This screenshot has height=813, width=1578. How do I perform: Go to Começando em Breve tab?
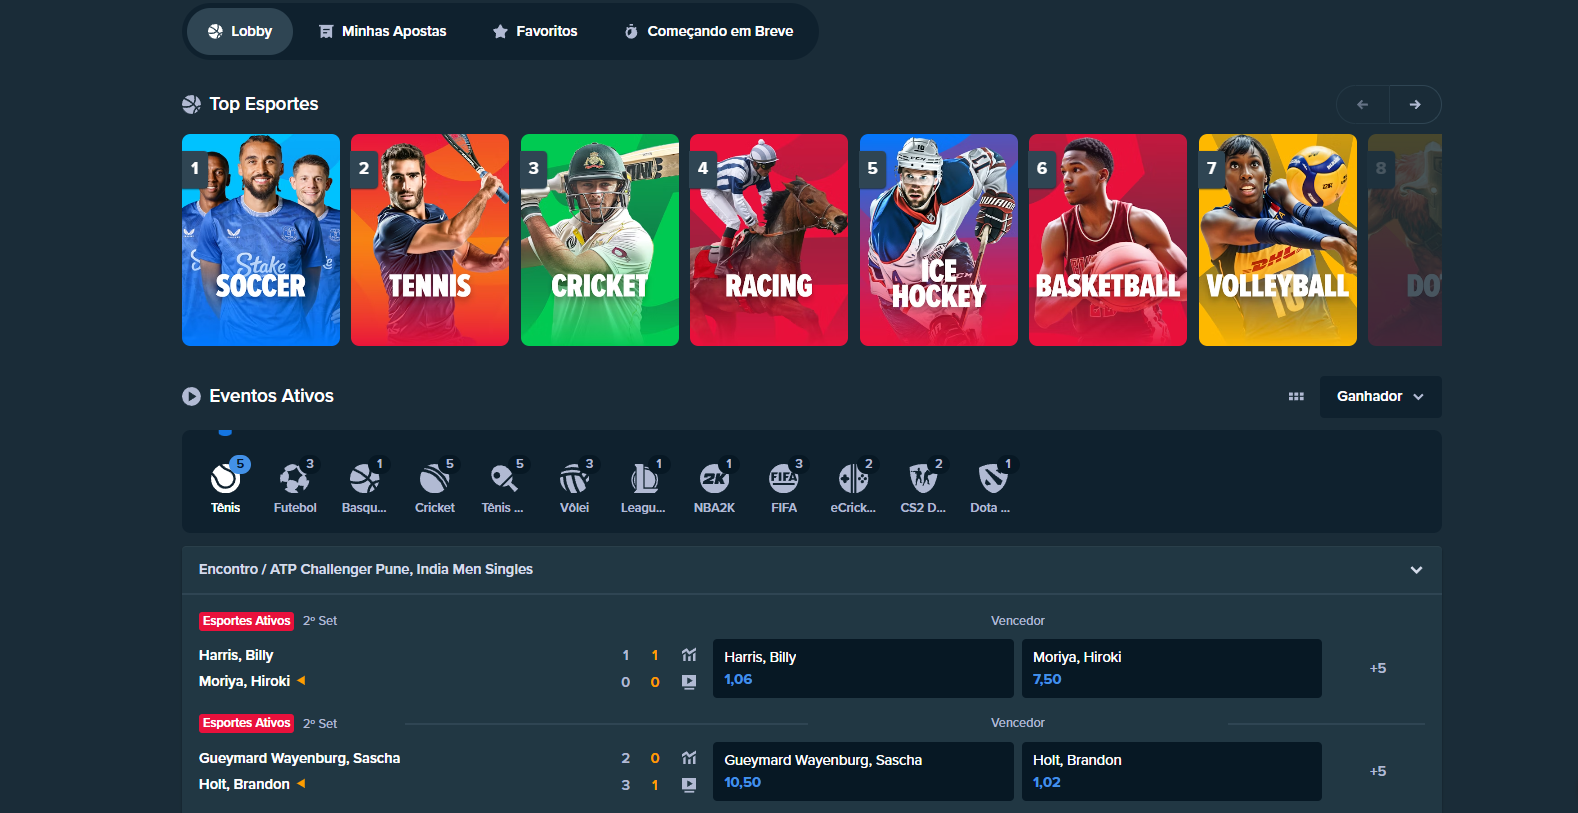point(709,32)
